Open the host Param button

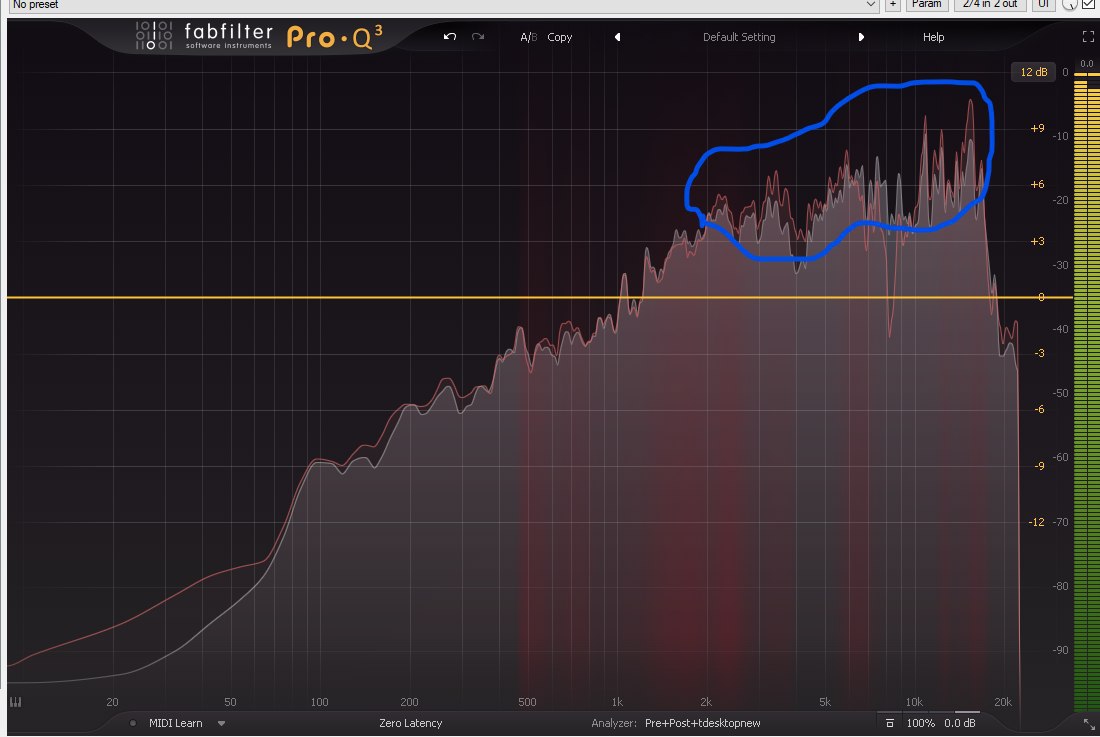927,4
